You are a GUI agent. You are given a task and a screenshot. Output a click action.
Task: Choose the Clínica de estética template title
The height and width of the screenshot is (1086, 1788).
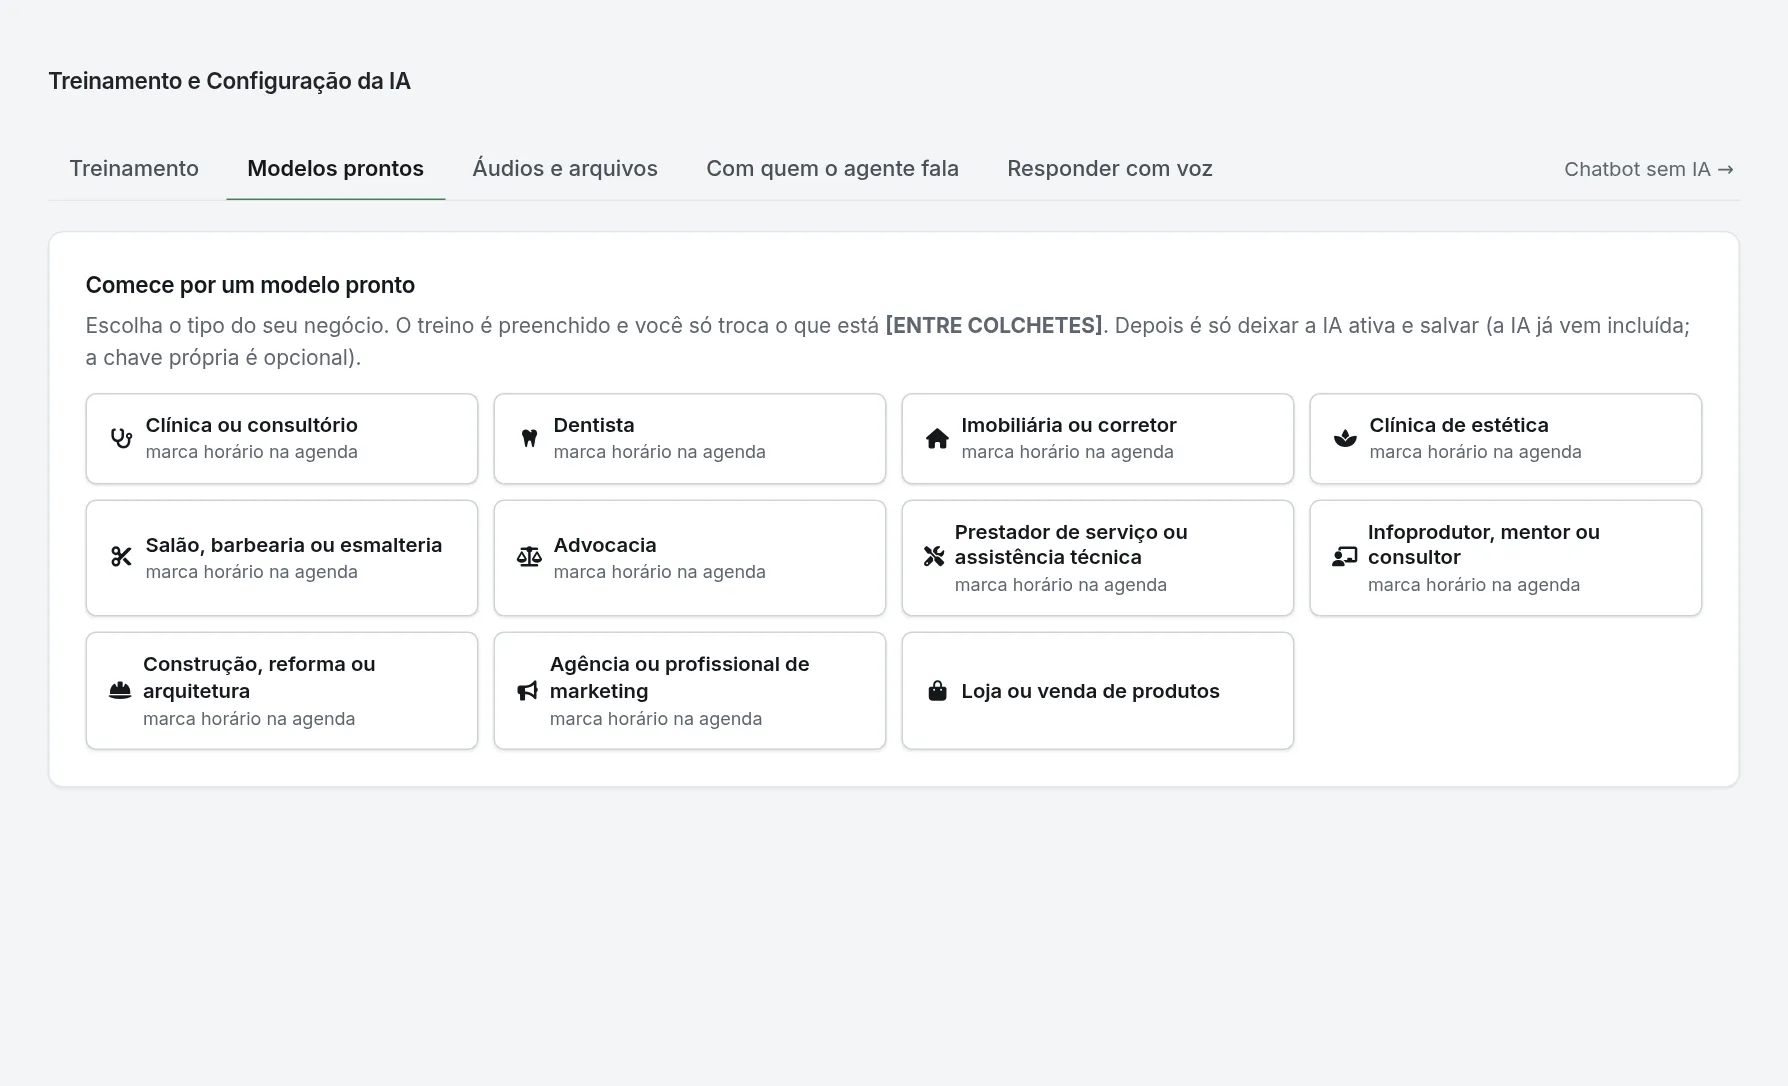click(x=1459, y=425)
